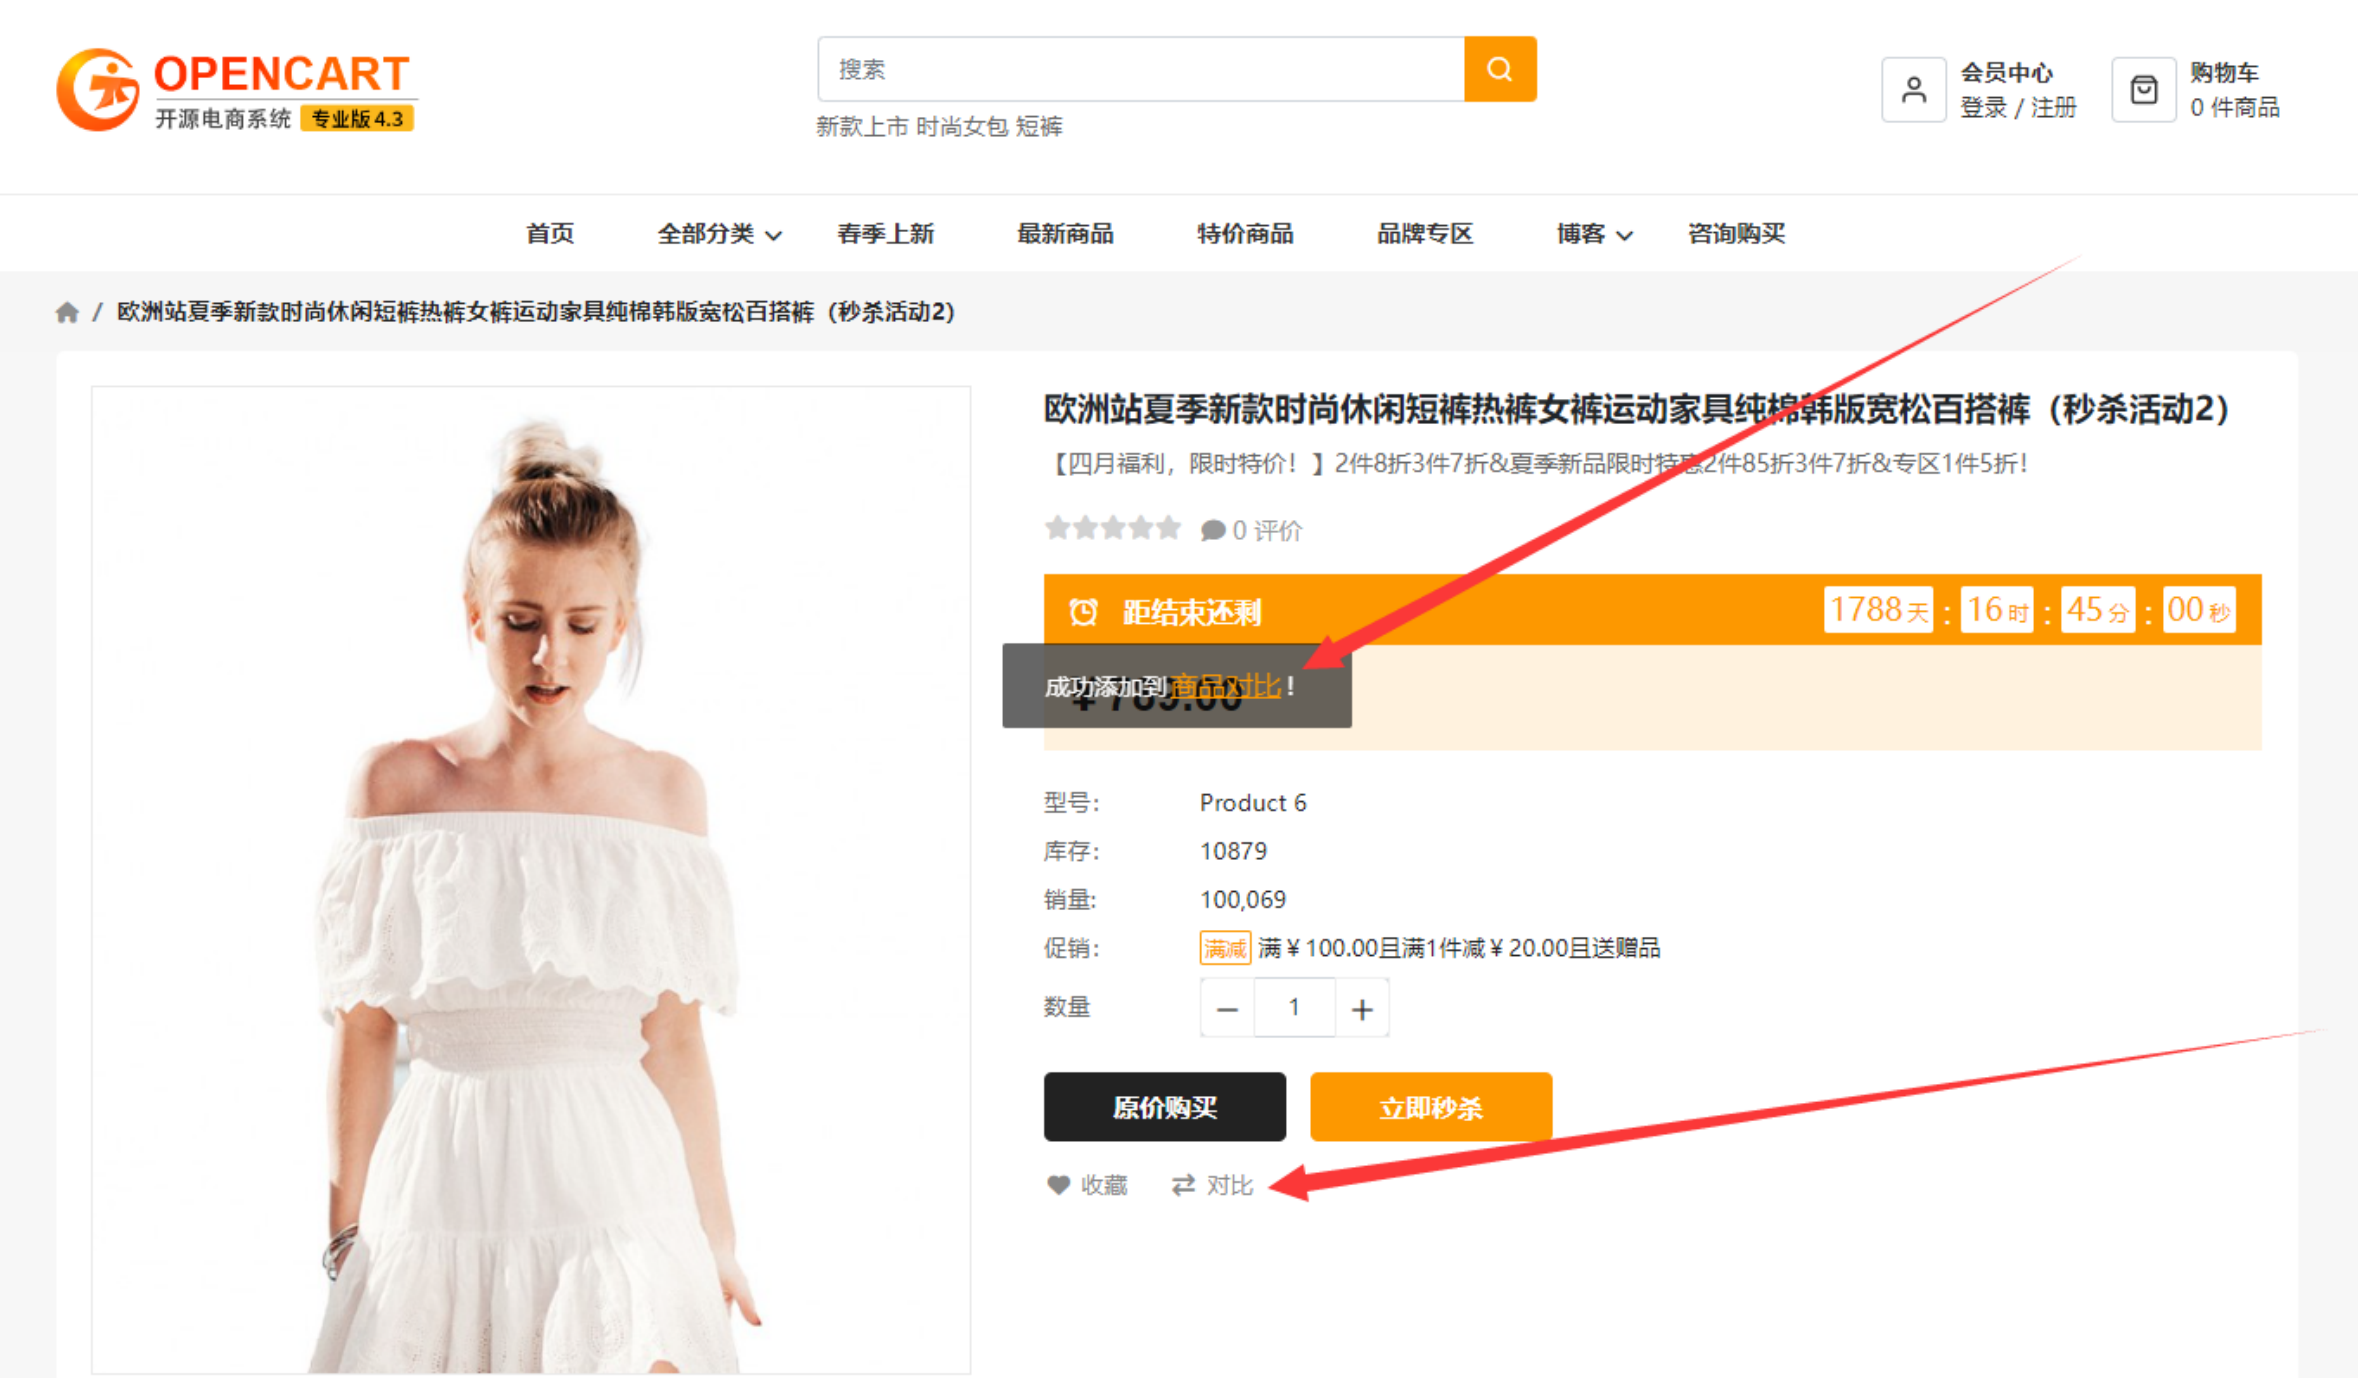Click the Product 6 model value
The image size is (2358, 1378).
point(1253,803)
